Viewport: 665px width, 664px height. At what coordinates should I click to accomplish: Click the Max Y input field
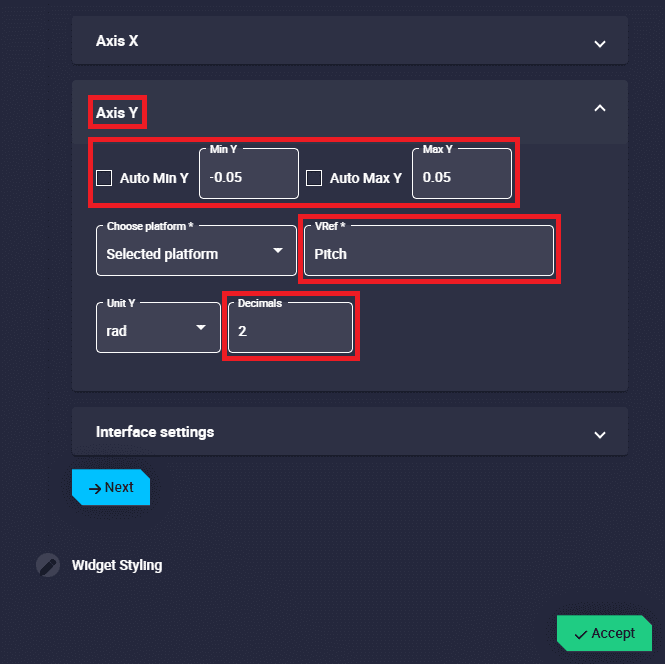click(461, 177)
